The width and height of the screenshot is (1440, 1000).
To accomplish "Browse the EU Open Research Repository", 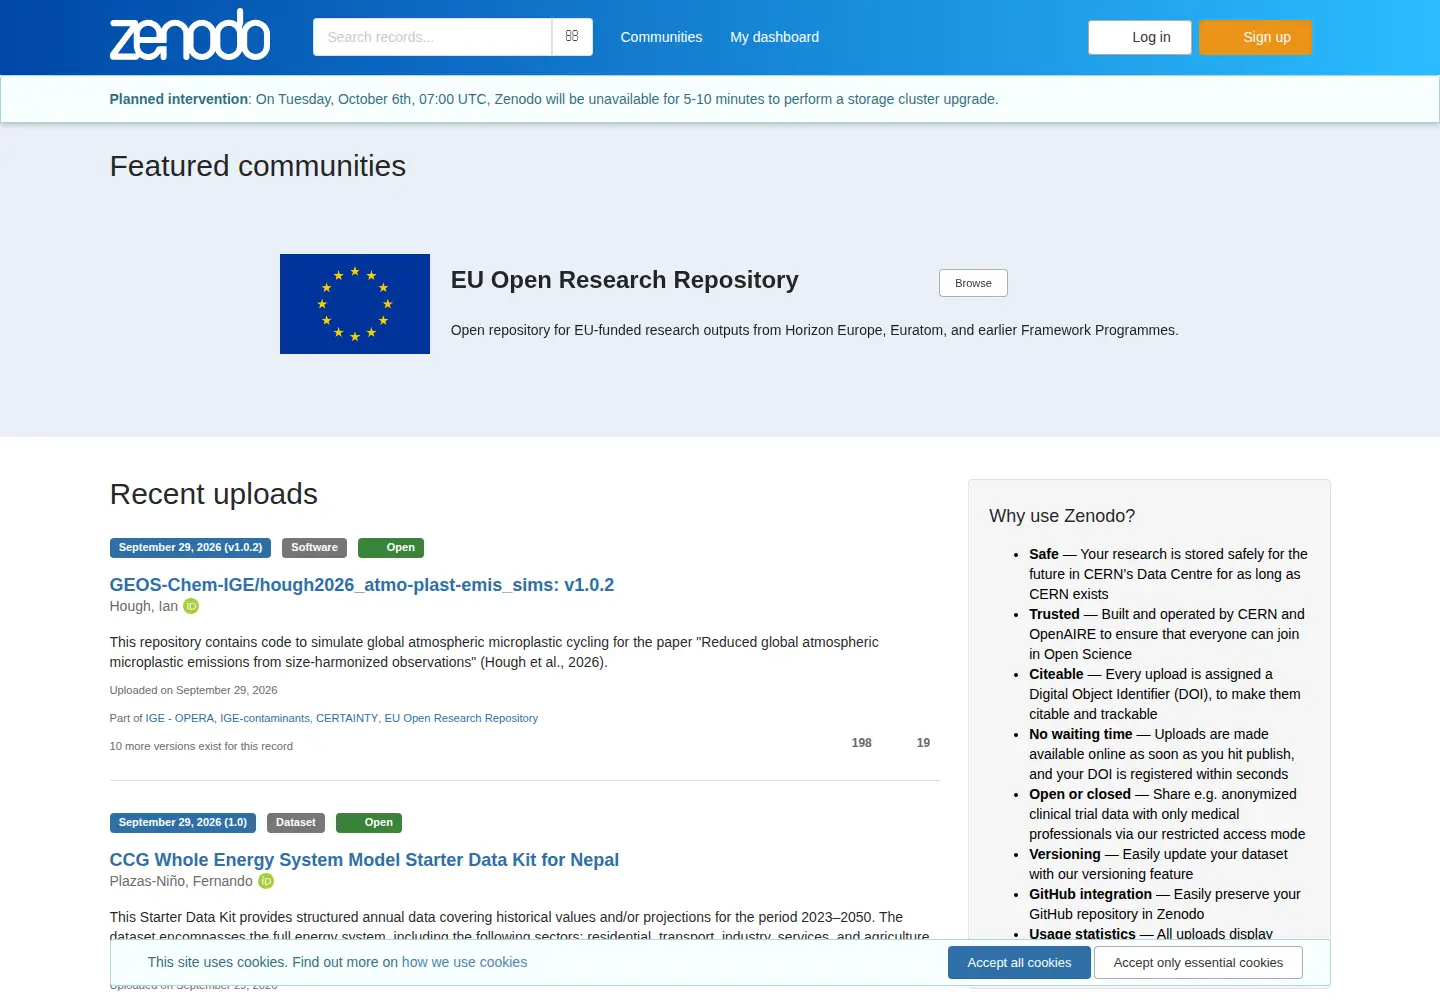I will pyautogui.click(x=973, y=283).
